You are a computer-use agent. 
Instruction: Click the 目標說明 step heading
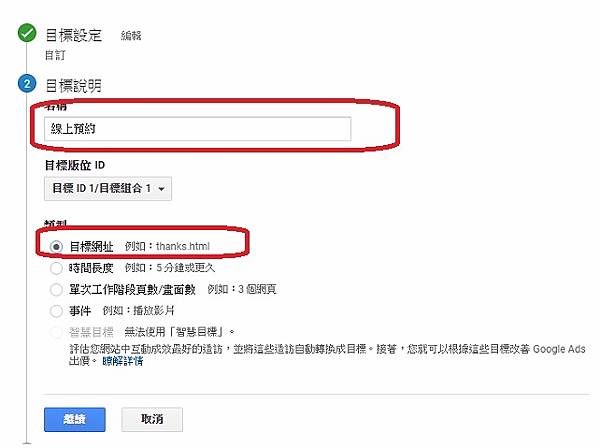point(73,85)
